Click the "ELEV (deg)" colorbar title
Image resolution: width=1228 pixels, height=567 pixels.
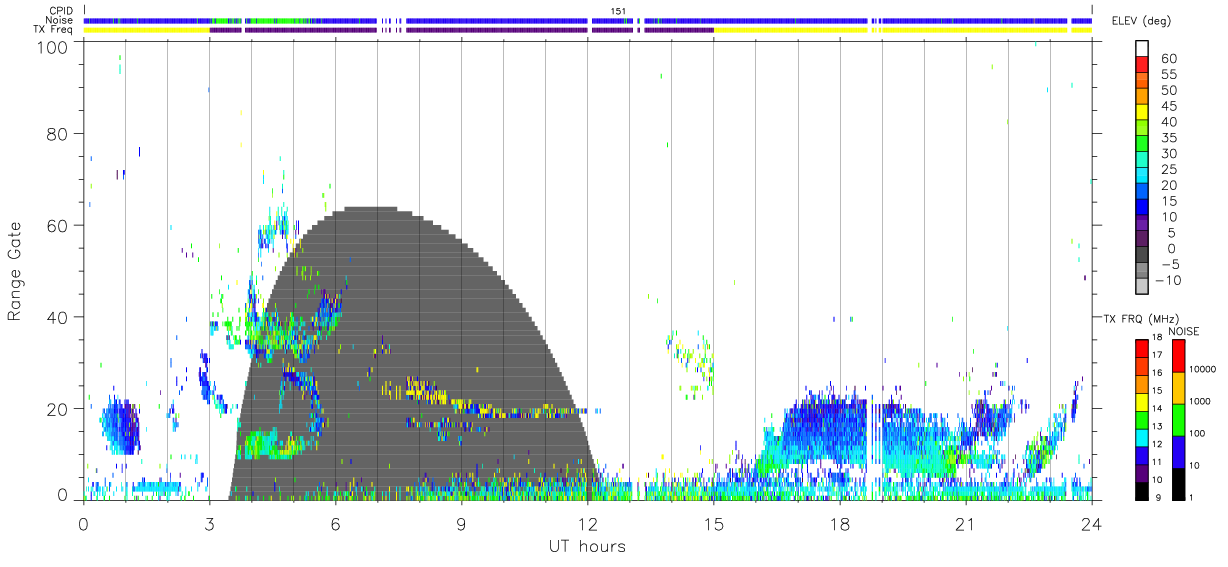coord(1141,20)
